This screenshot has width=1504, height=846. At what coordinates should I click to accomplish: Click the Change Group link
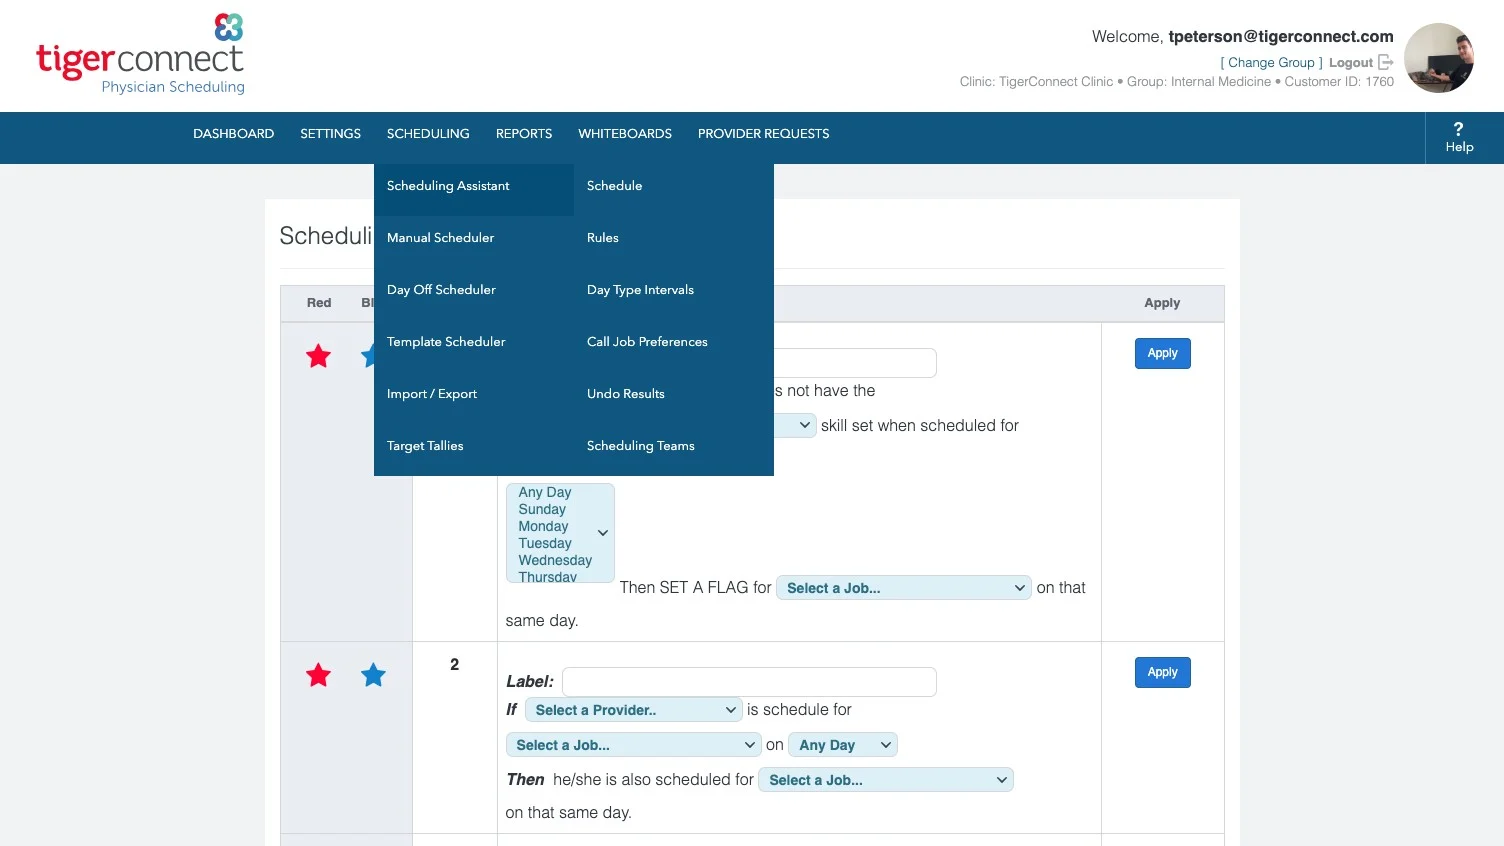(1271, 63)
